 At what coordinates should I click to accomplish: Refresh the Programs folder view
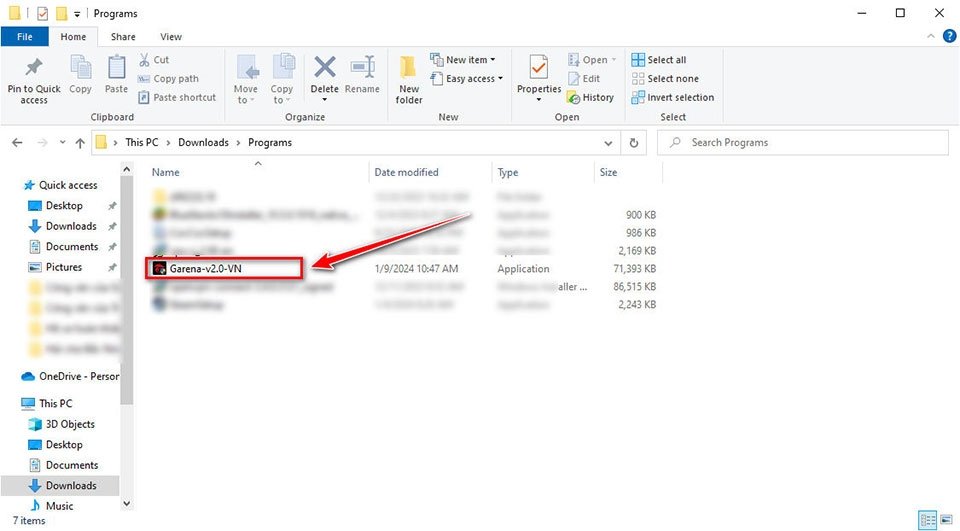[x=634, y=143]
